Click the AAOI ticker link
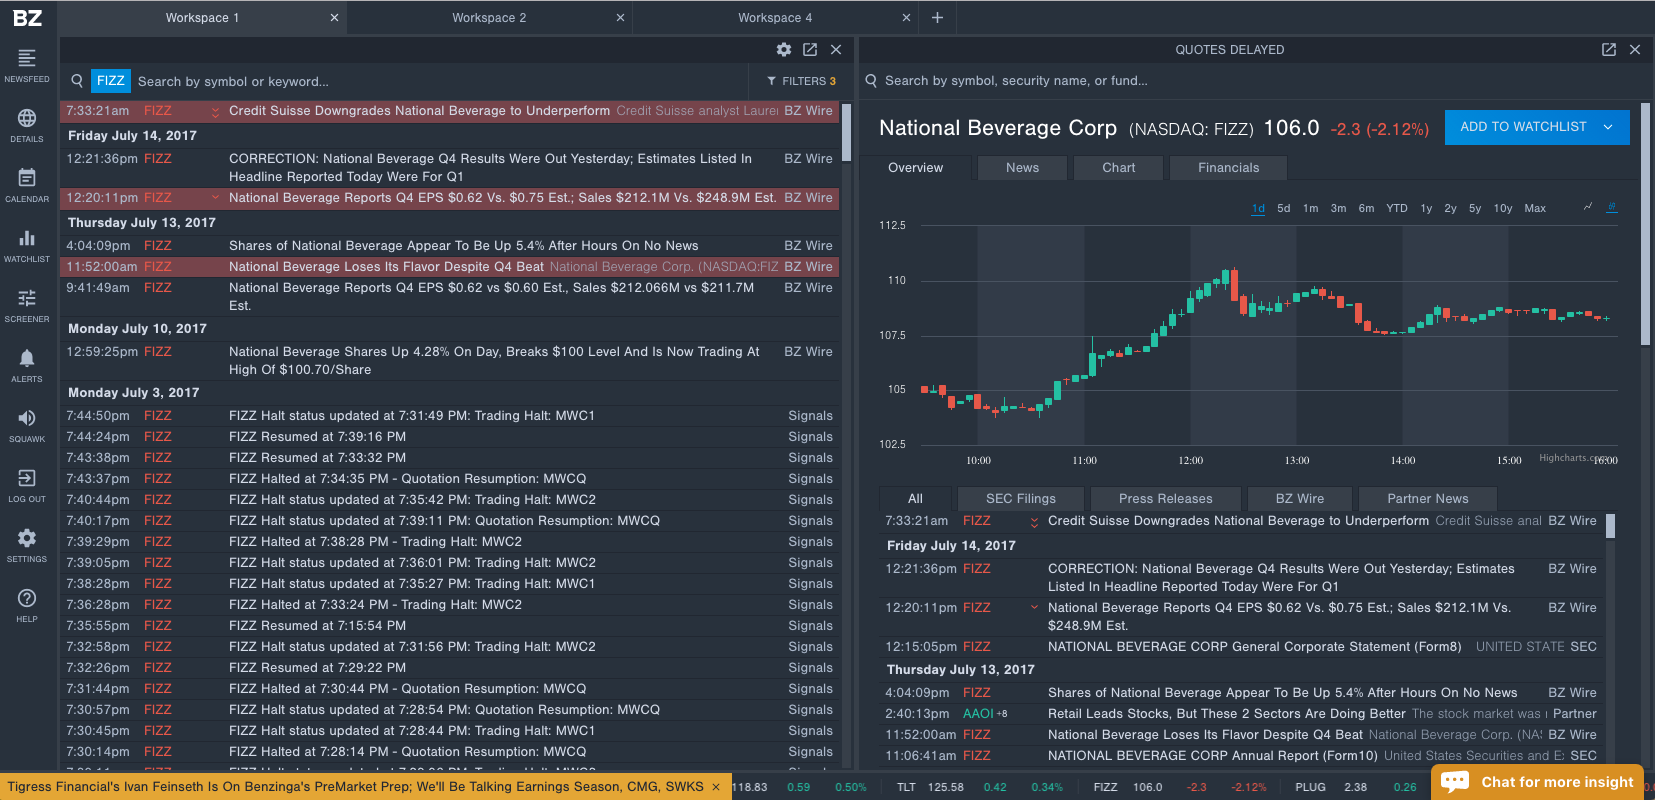This screenshot has width=1655, height=800. pos(978,714)
